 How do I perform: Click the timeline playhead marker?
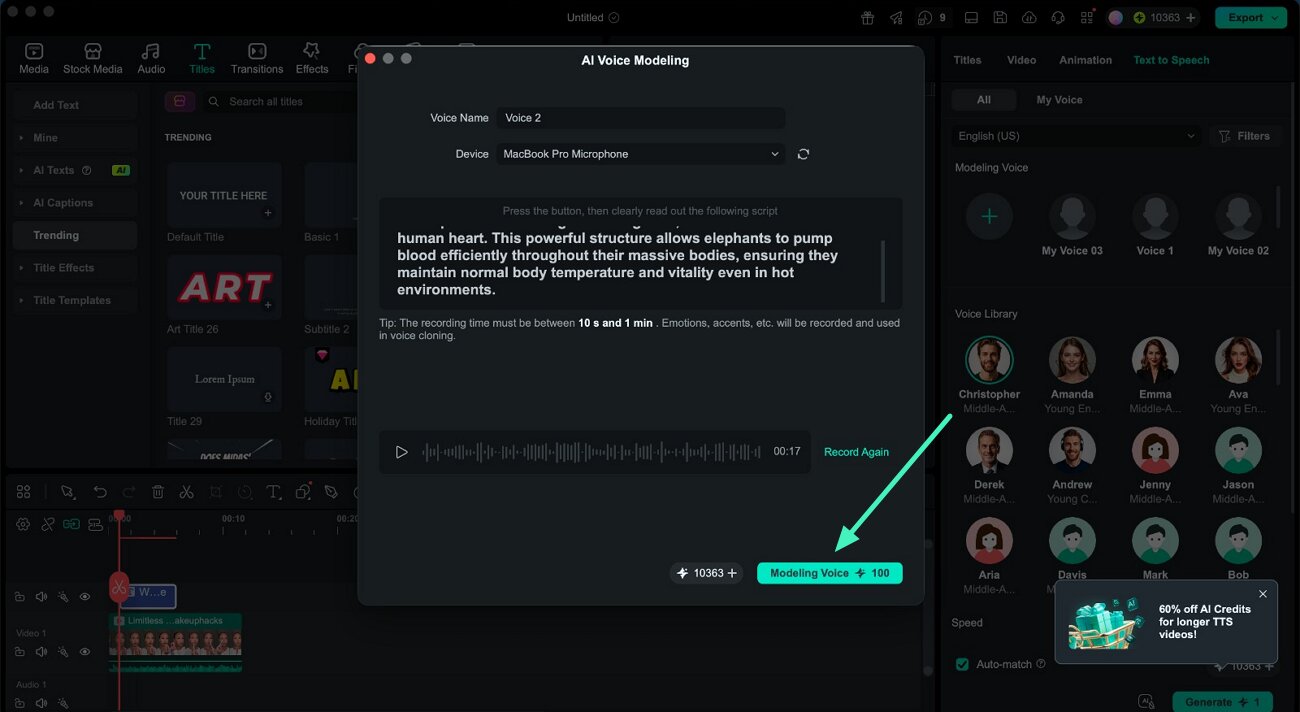(x=119, y=517)
